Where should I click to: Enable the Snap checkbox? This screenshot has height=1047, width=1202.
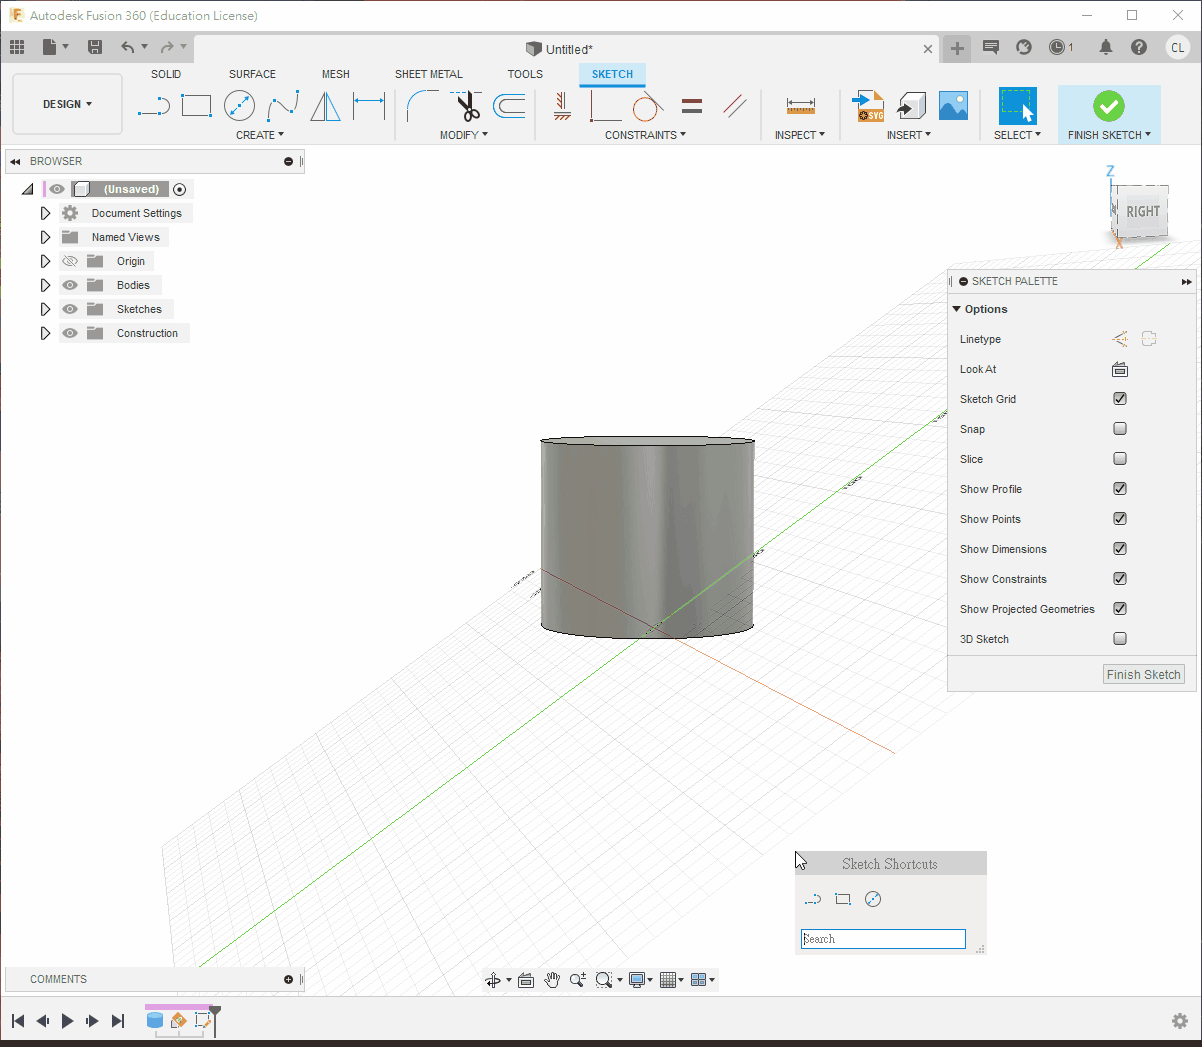pos(1120,429)
